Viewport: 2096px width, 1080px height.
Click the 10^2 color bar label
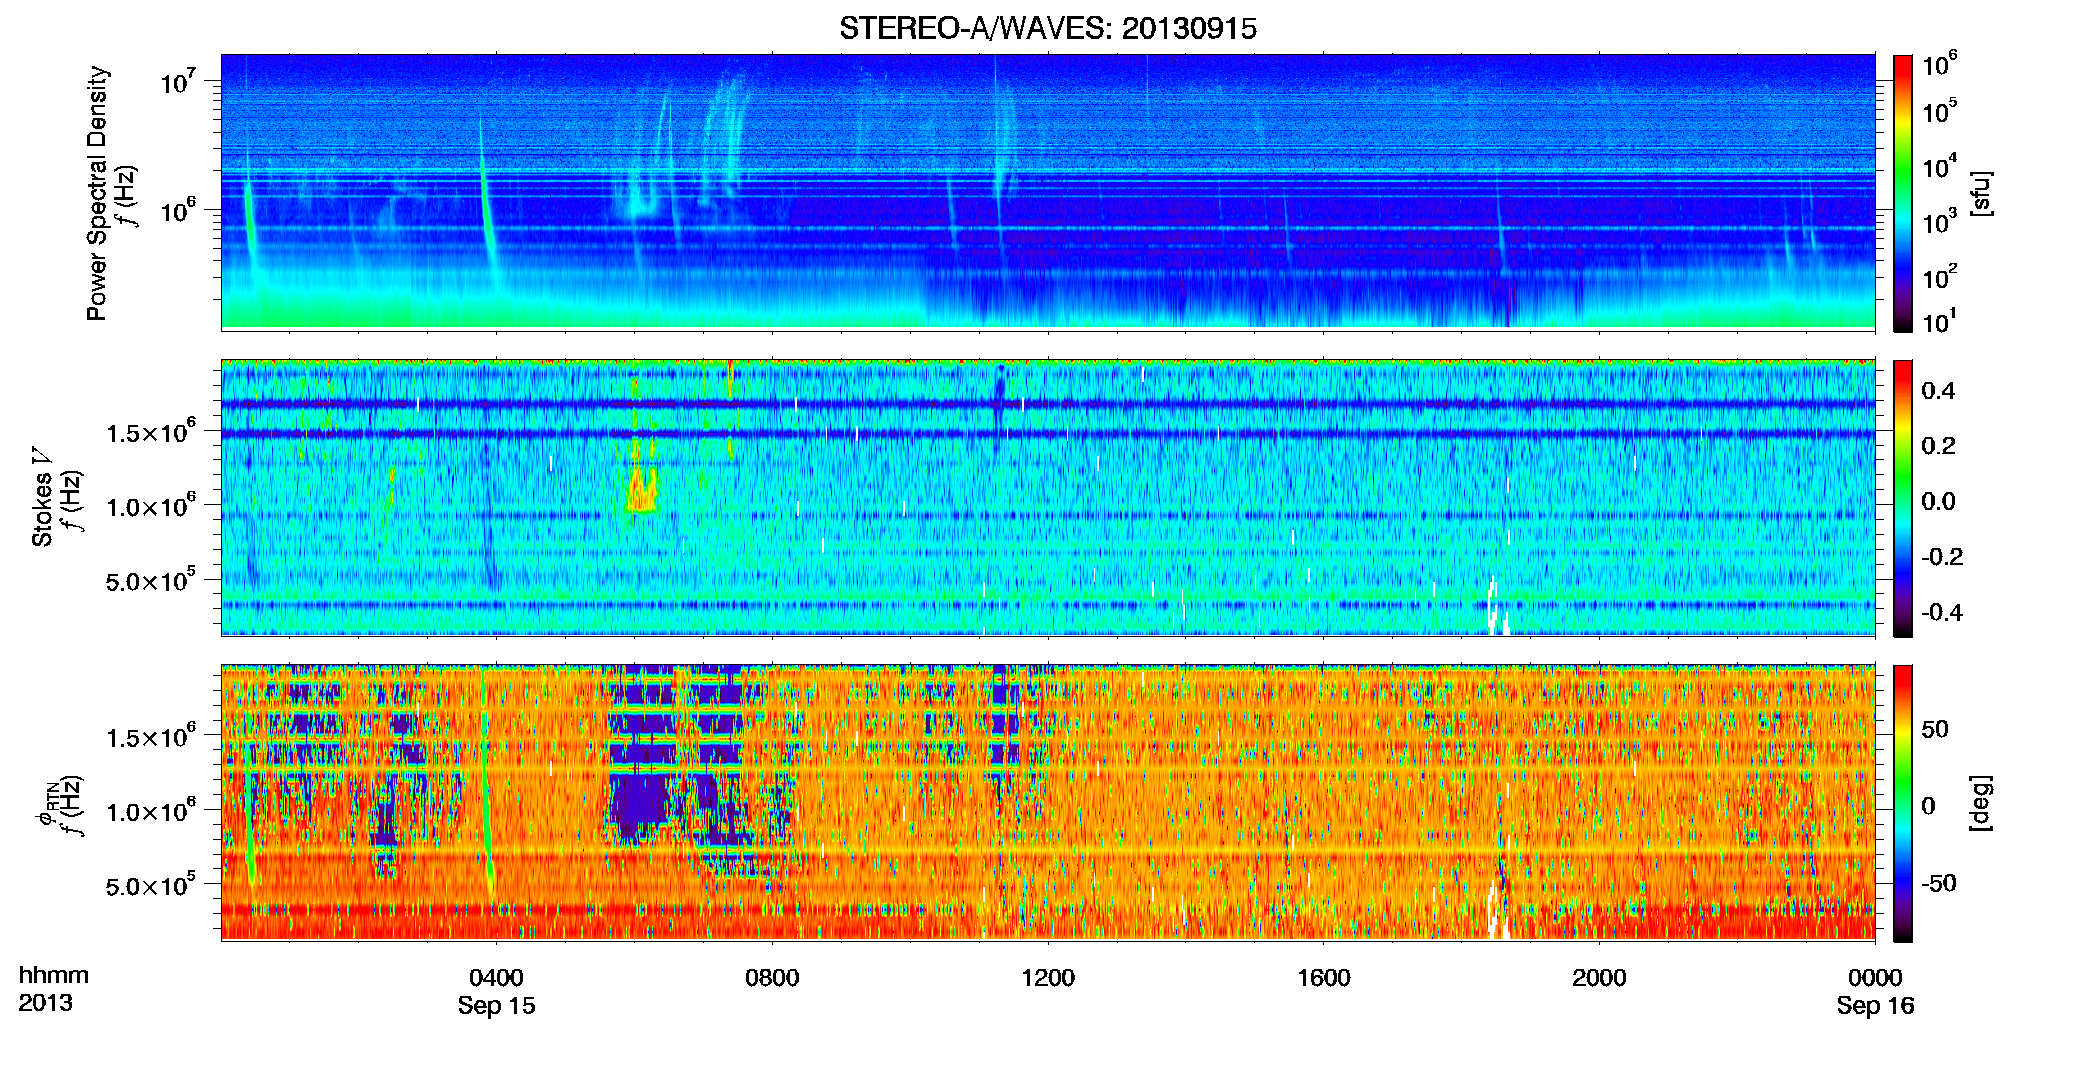1940,276
